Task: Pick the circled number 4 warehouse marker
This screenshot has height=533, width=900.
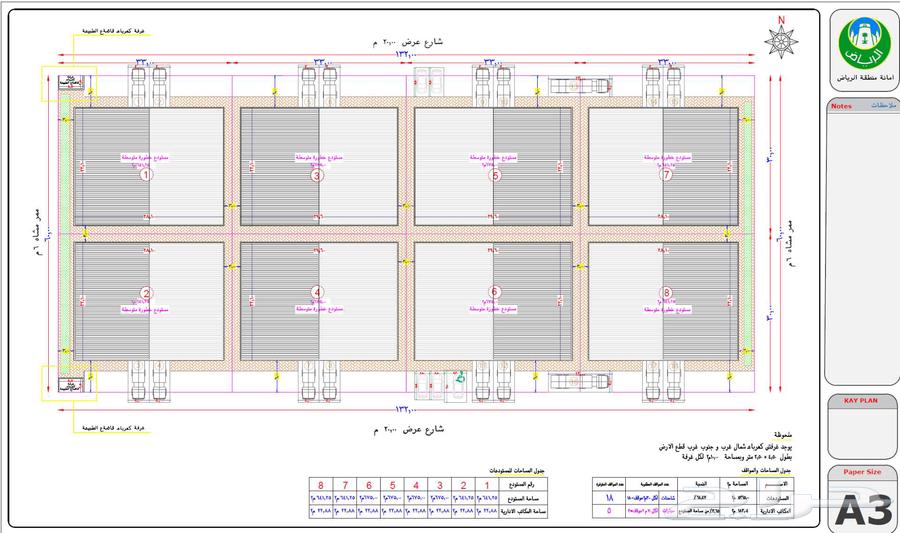Action: click(x=317, y=292)
